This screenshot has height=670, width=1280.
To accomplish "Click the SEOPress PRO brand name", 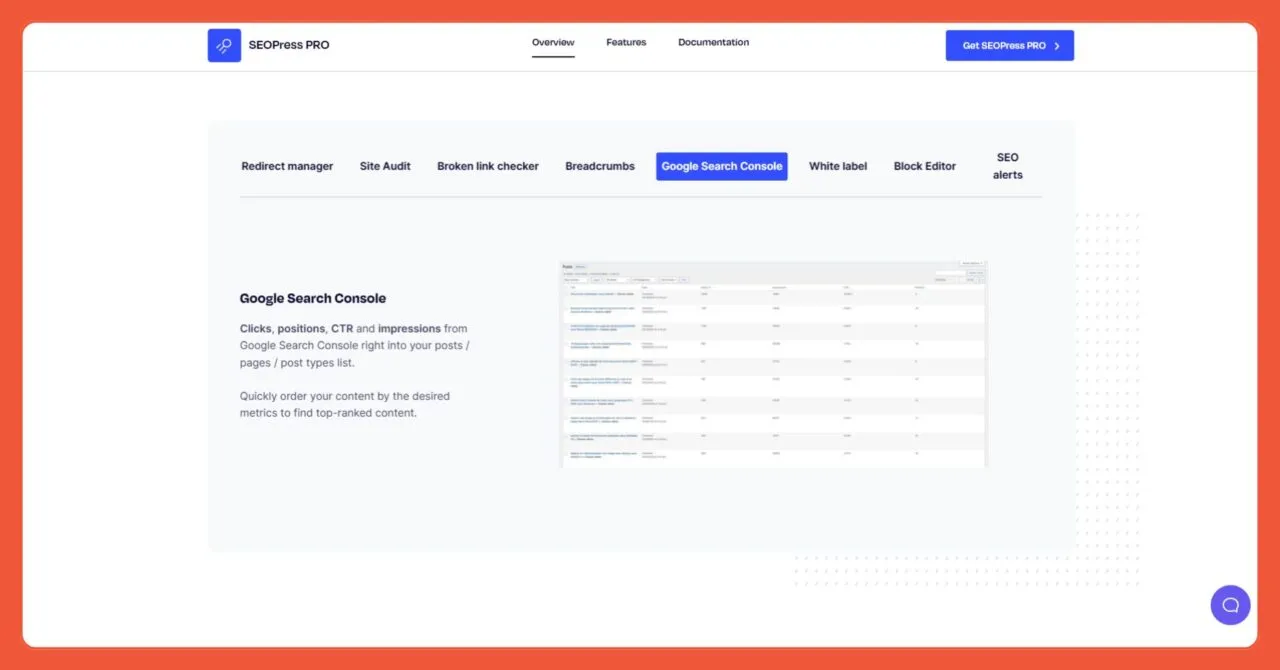I will [289, 45].
